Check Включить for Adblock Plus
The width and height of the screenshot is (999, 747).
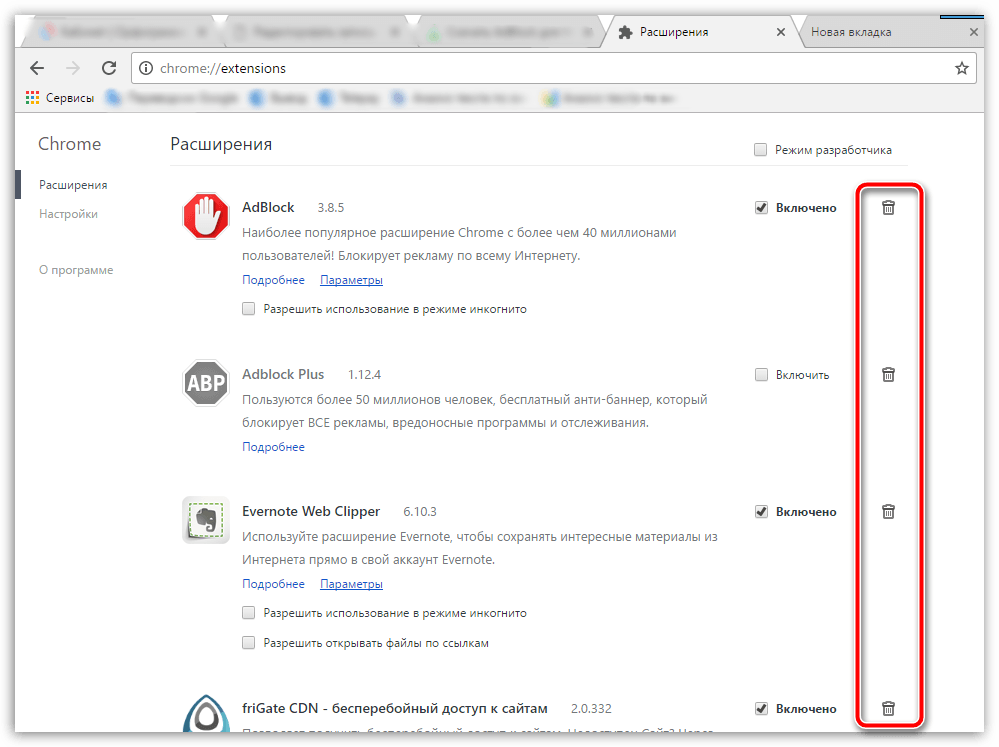tap(761, 375)
